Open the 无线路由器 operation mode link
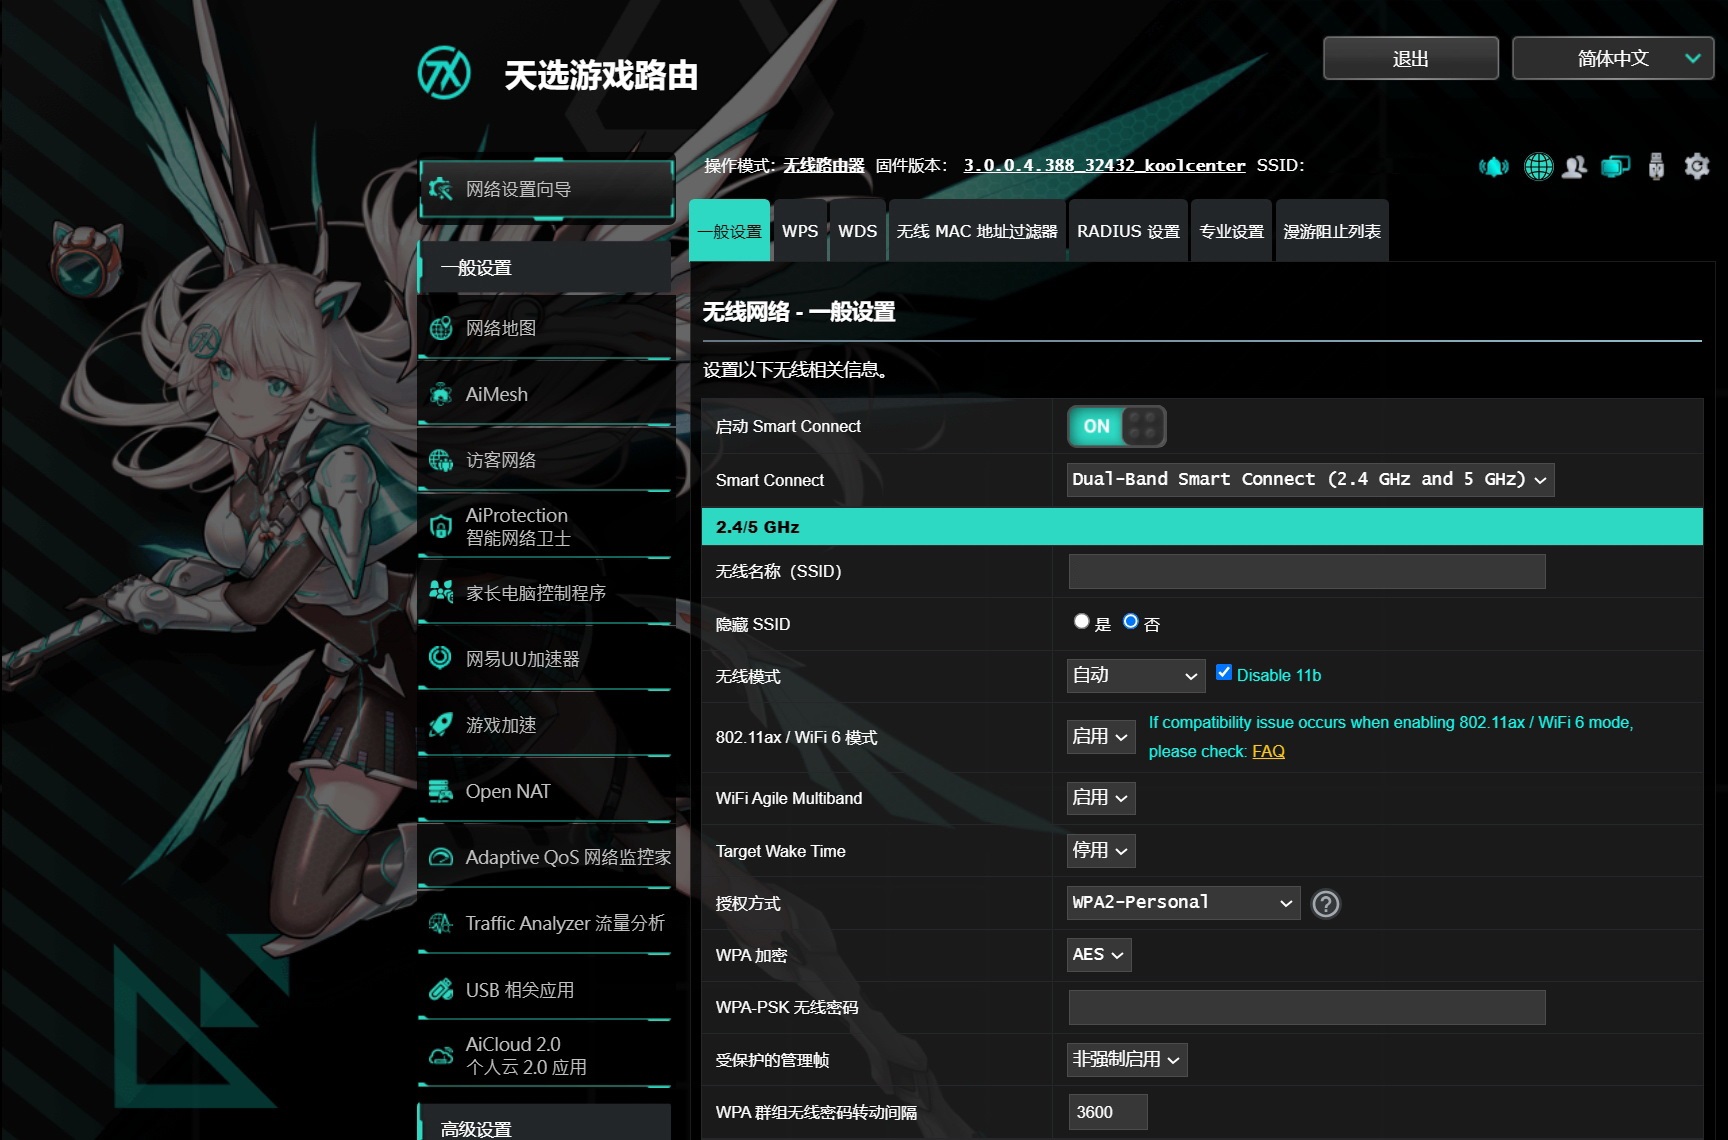 [824, 165]
